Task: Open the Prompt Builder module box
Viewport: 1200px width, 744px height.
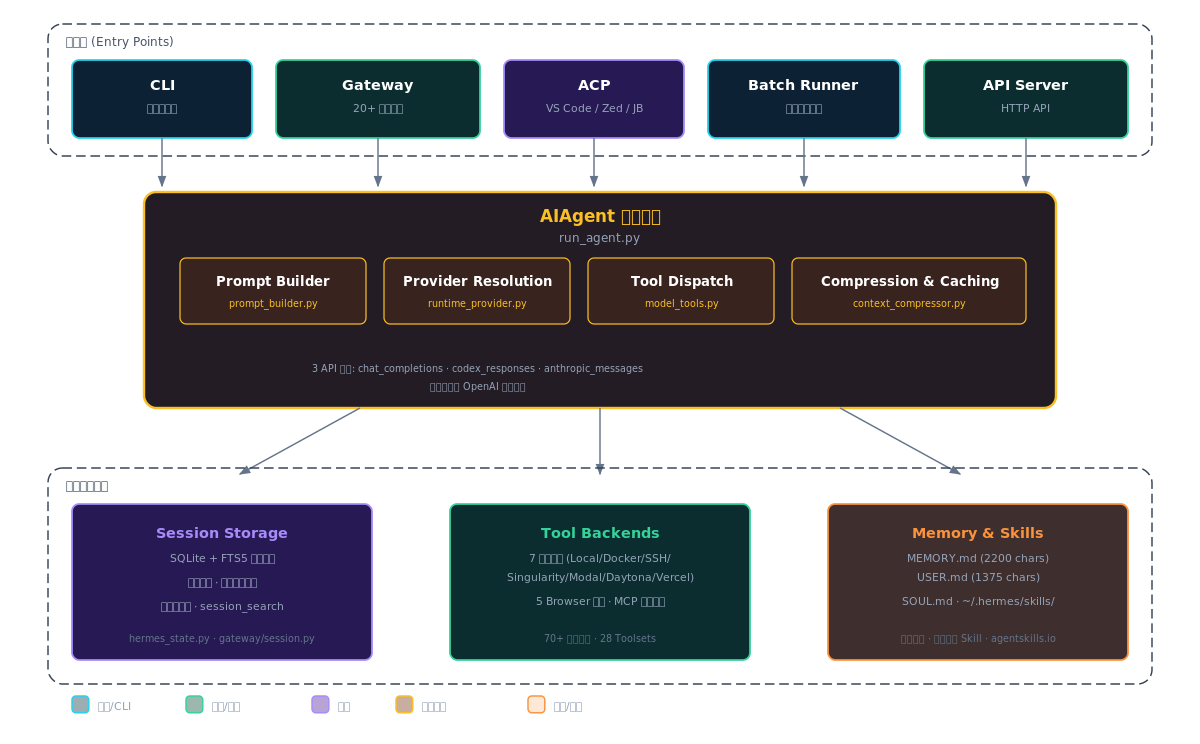Action: click(273, 291)
